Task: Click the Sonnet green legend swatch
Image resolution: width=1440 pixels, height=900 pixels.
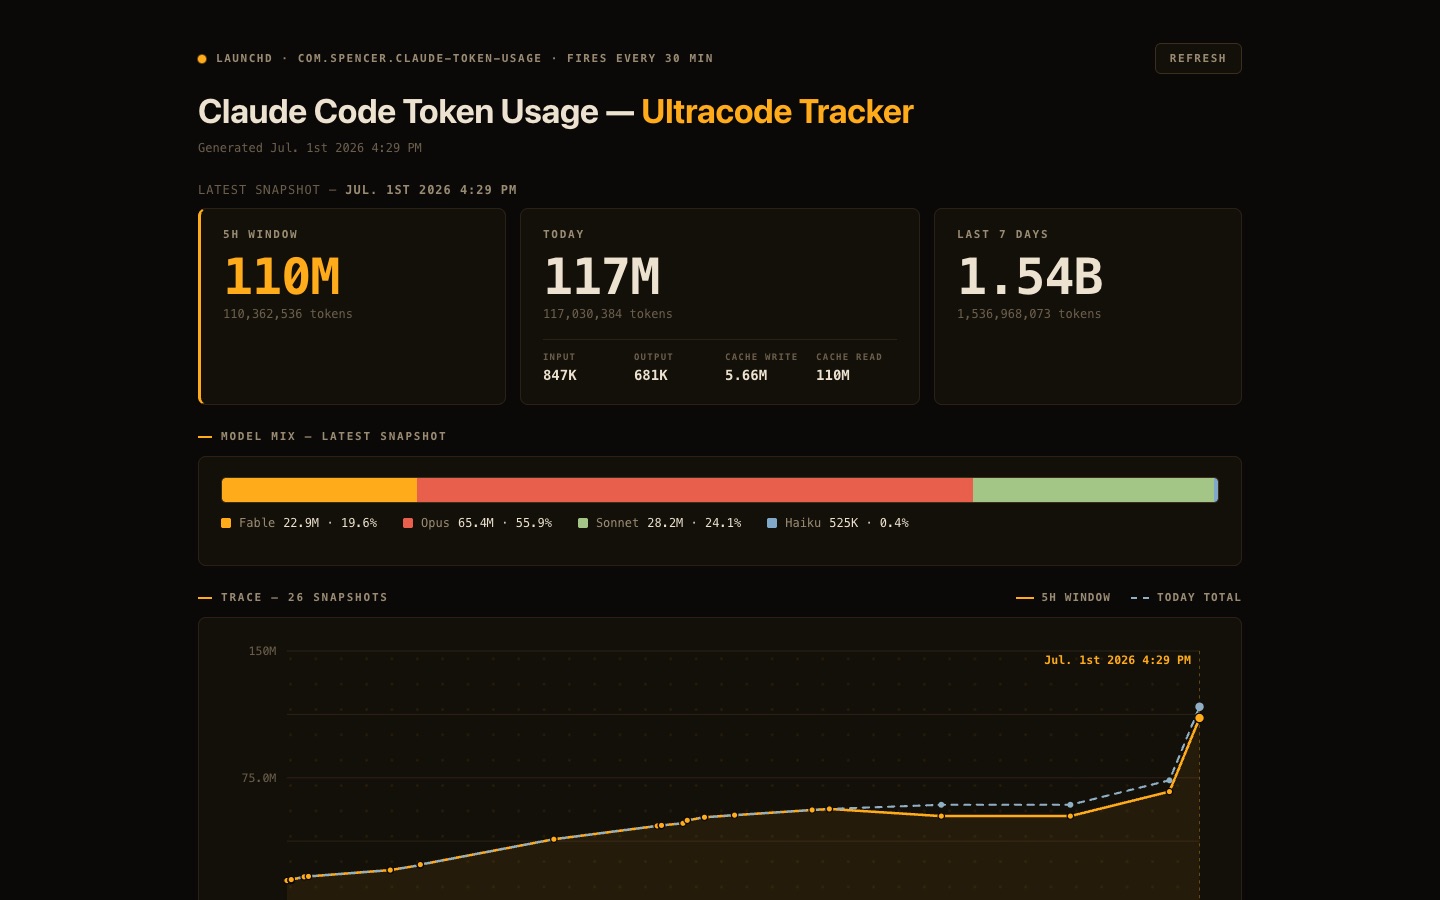Action: pos(583,523)
